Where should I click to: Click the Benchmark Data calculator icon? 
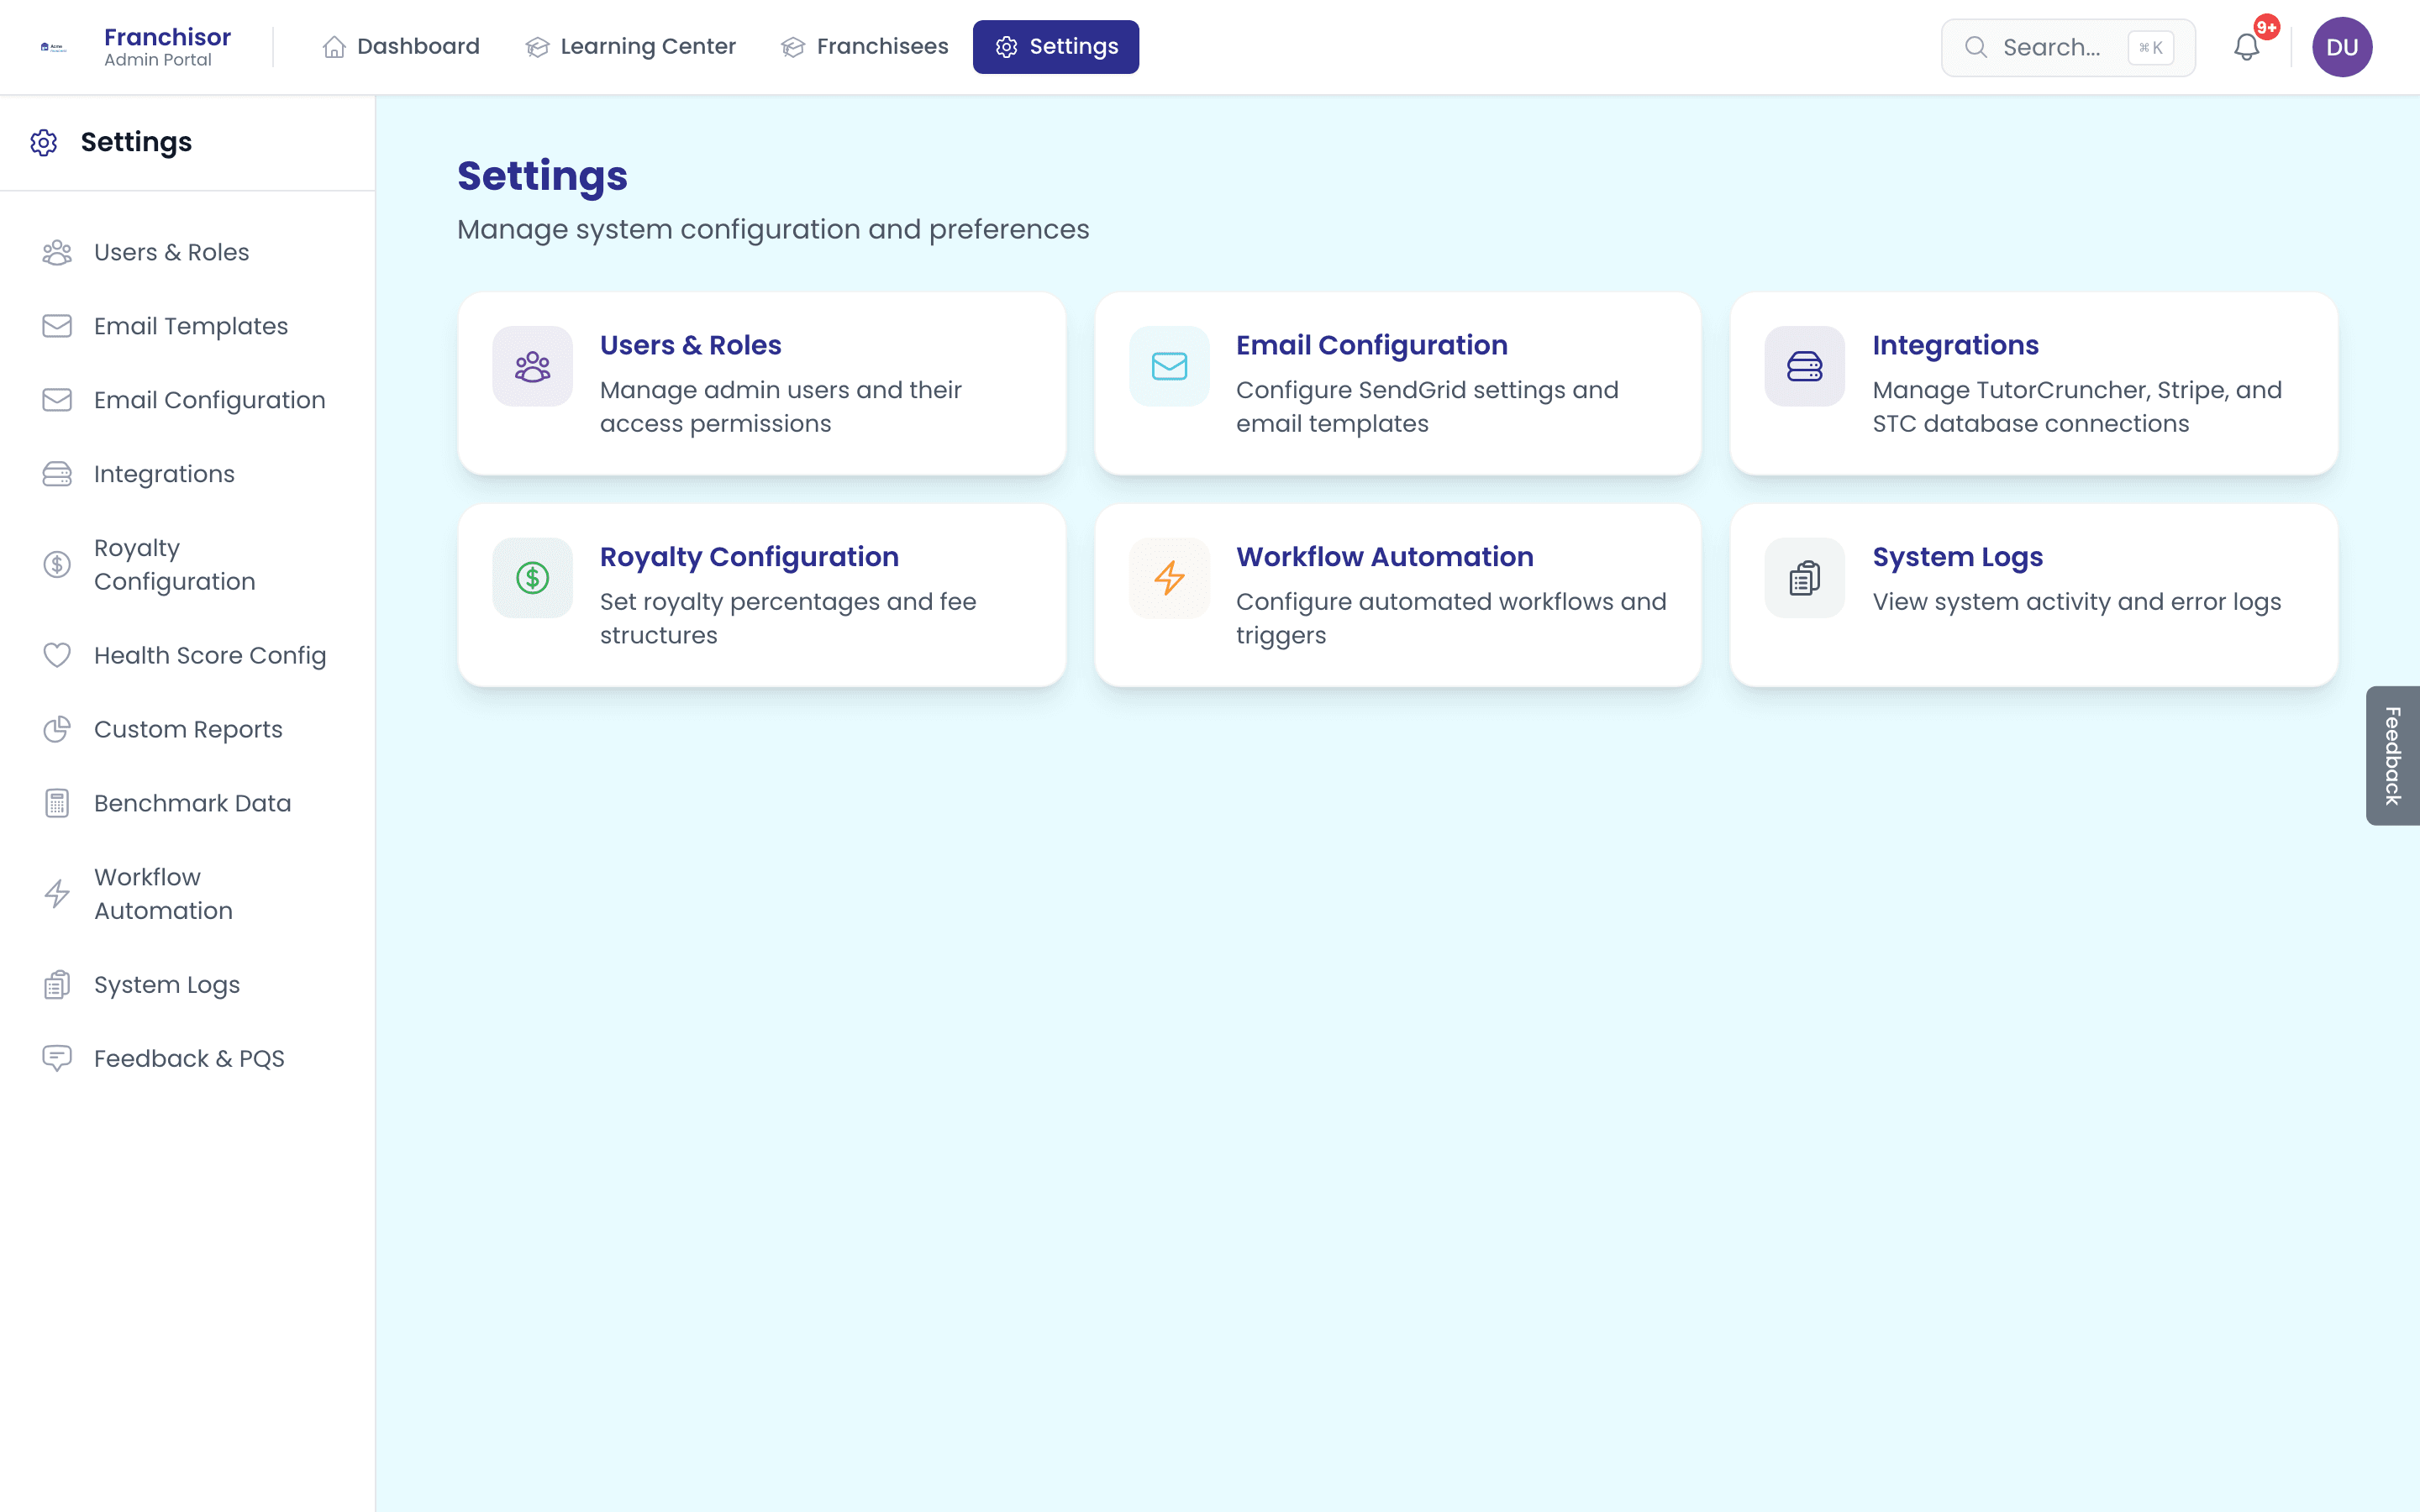[x=57, y=803]
